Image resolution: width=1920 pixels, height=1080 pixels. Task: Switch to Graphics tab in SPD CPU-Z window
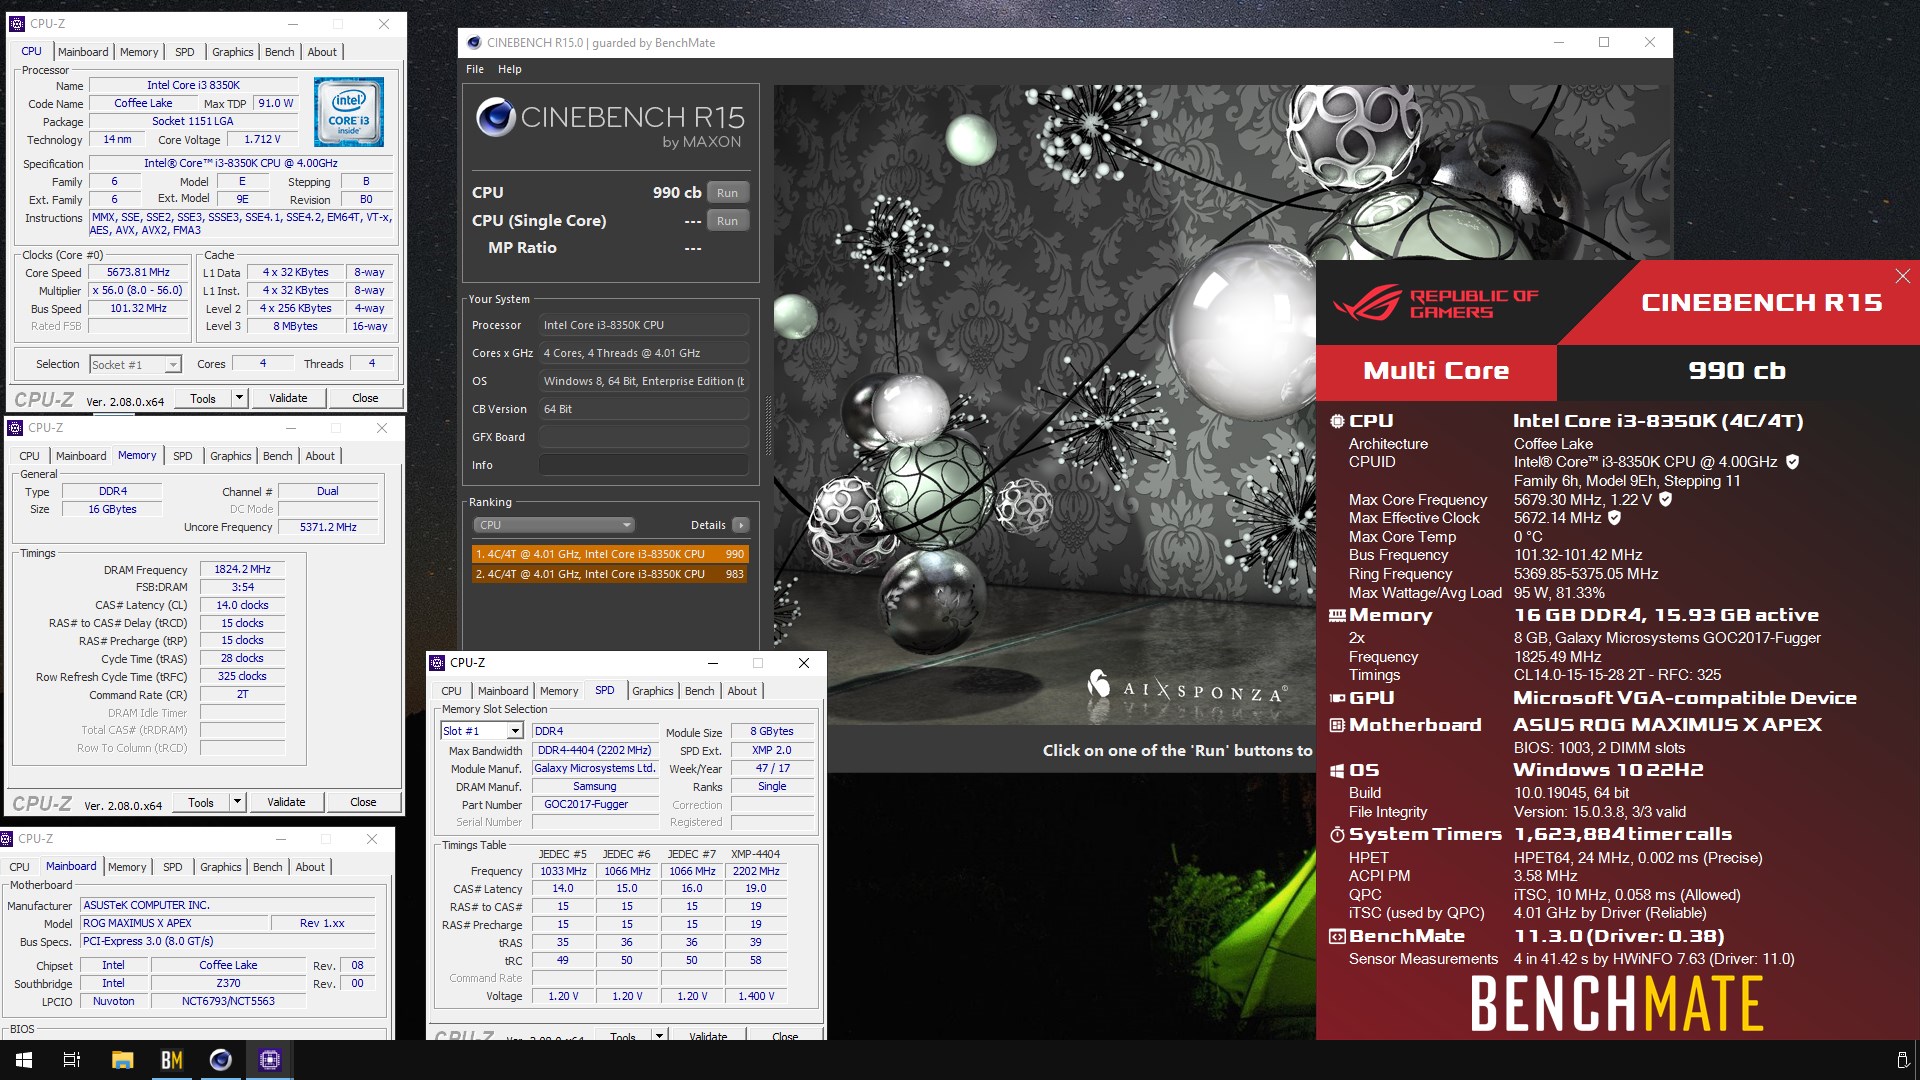[652, 691]
